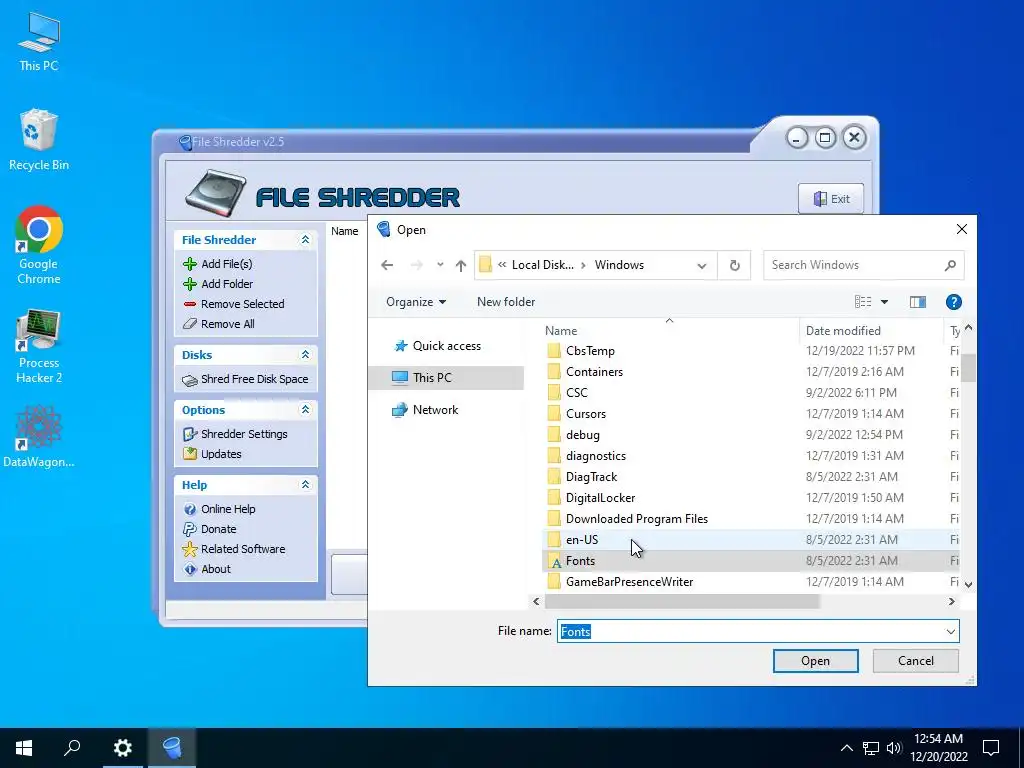
Task: Open the Recycle Bin desktop icon
Action: pos(39,140)
